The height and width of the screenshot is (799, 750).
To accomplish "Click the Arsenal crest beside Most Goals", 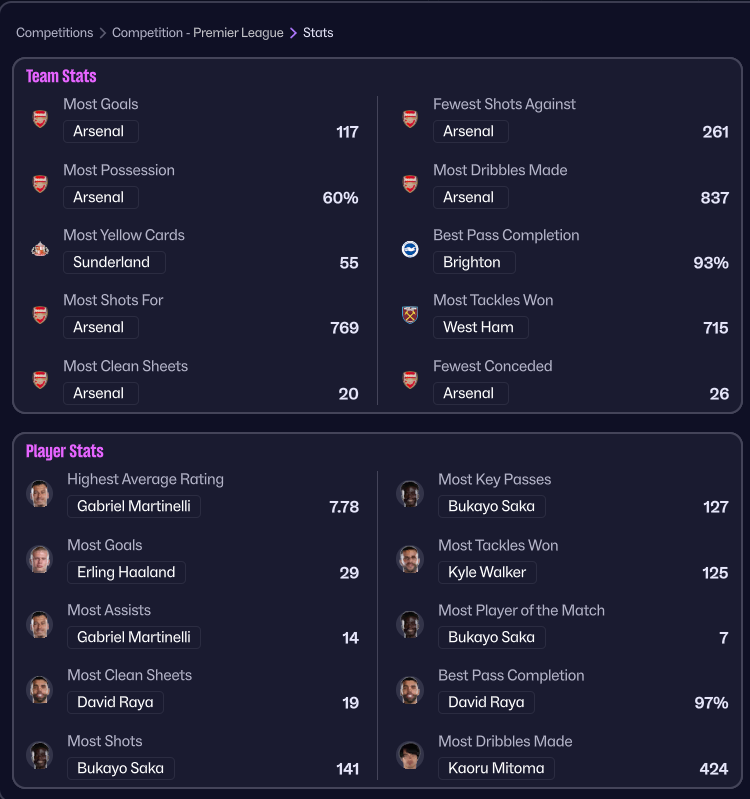I will coord(40,119).
